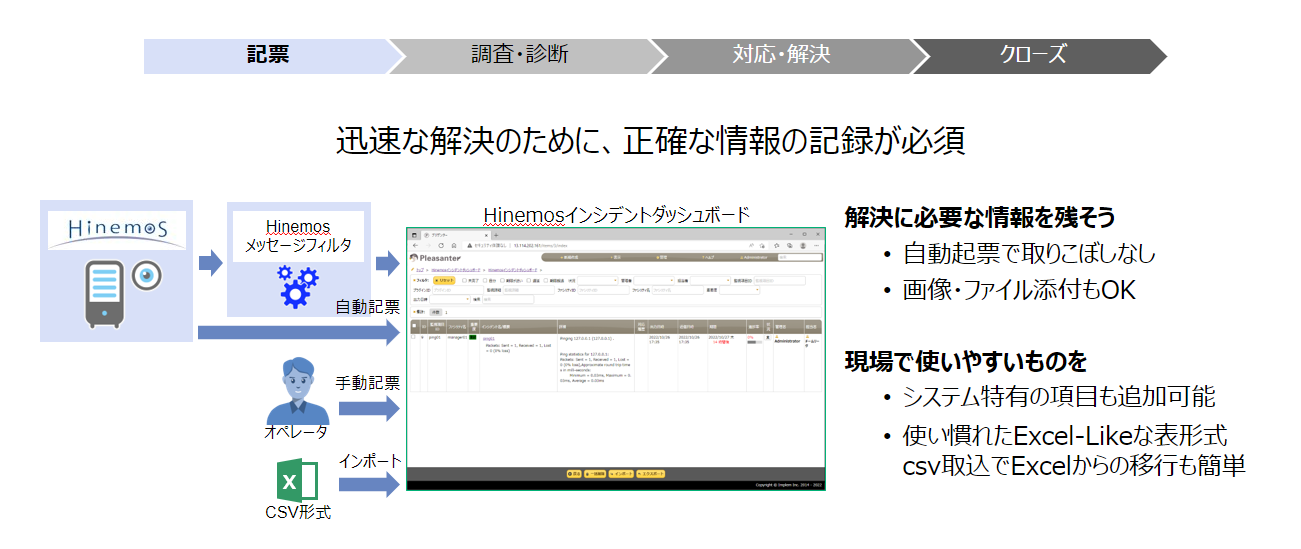The width and height of the screenshot is (1301, 549).
Task: Tick the checkbox on the ping01 row
Action: coord(414,337)
